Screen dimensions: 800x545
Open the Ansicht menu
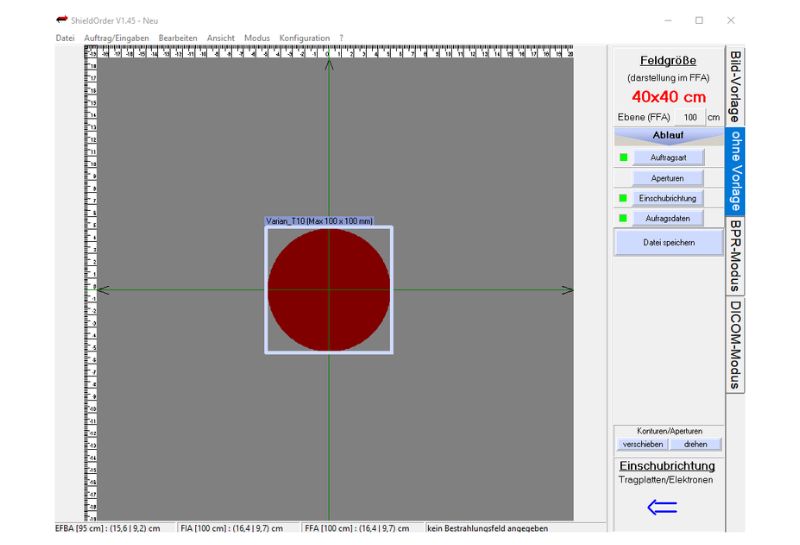click(221, 38)
